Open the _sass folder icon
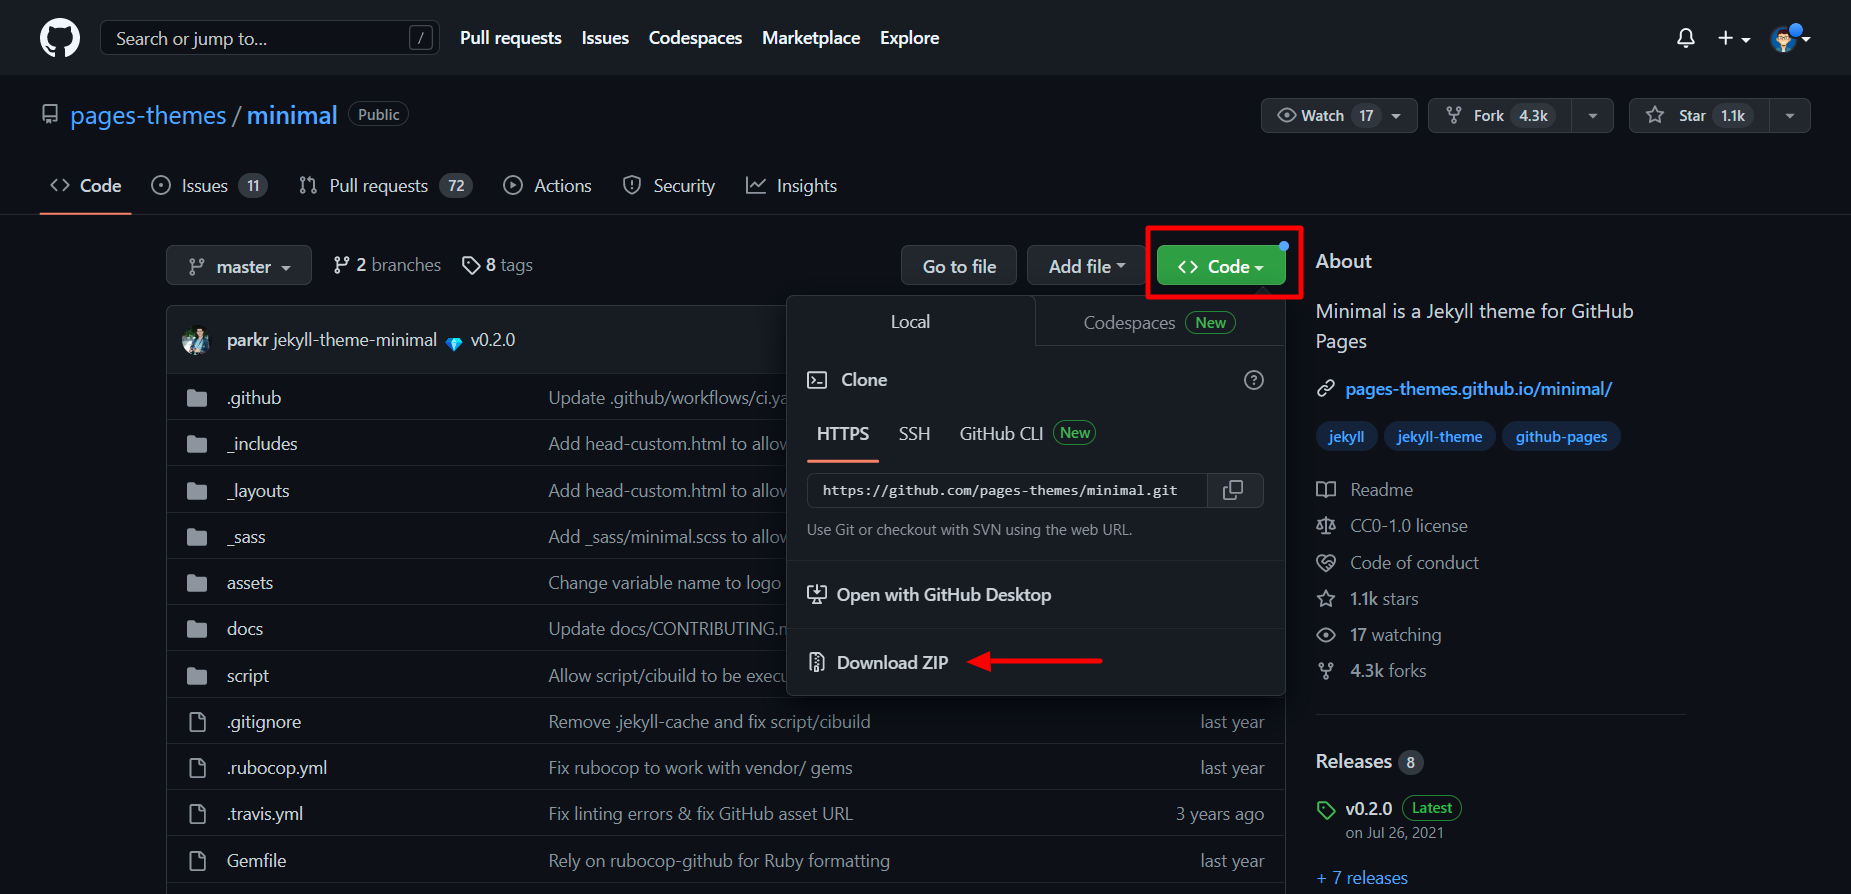The height and width of the screenshot is (894, 1851). (197, 537)
